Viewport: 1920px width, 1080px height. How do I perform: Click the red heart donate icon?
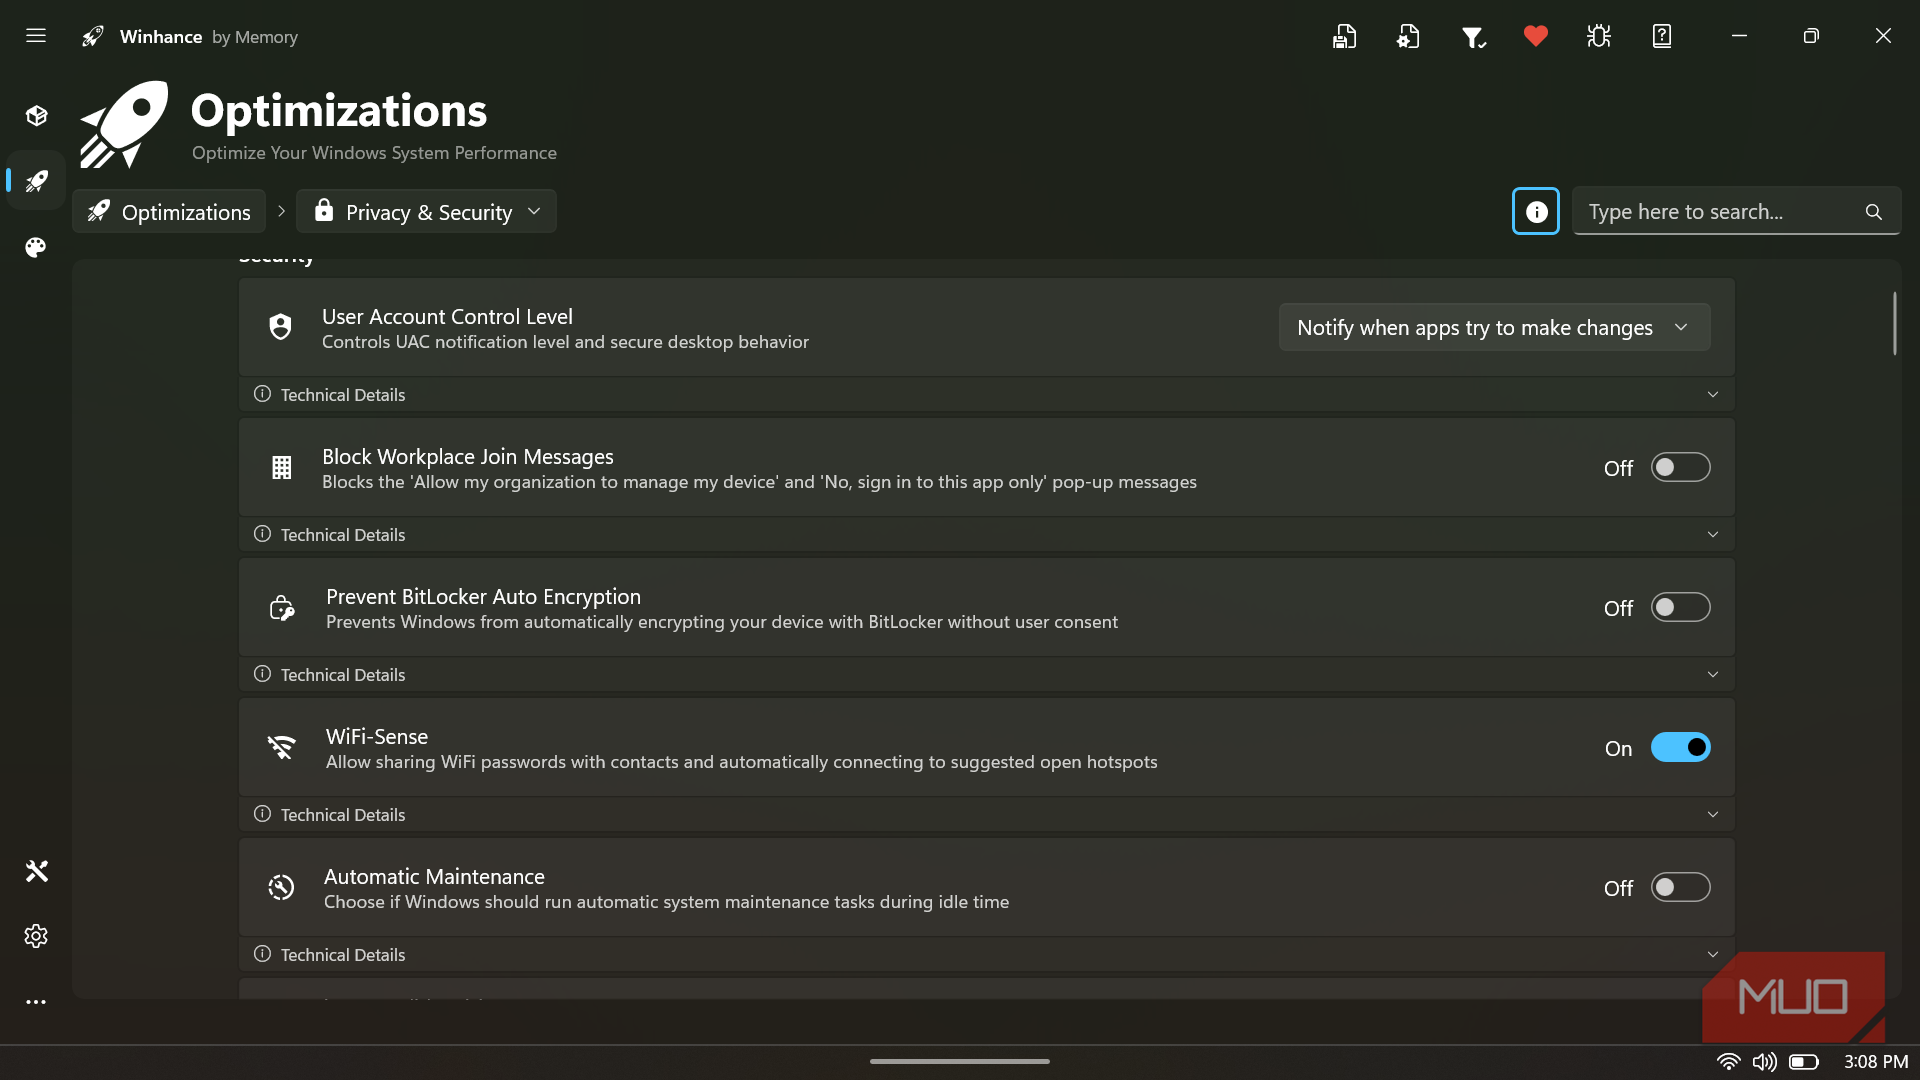[x=1536, y=37]
